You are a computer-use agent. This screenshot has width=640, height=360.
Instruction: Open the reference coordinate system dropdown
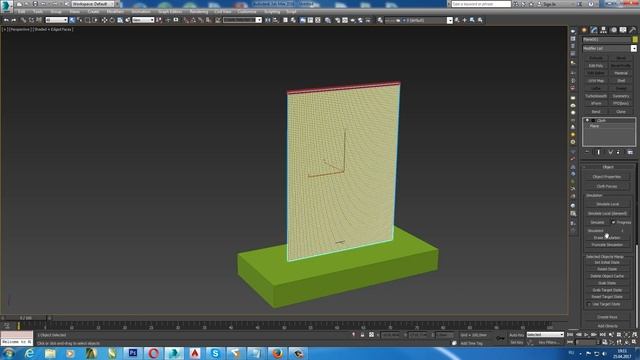pyautogui.click(x=143, y=20)
